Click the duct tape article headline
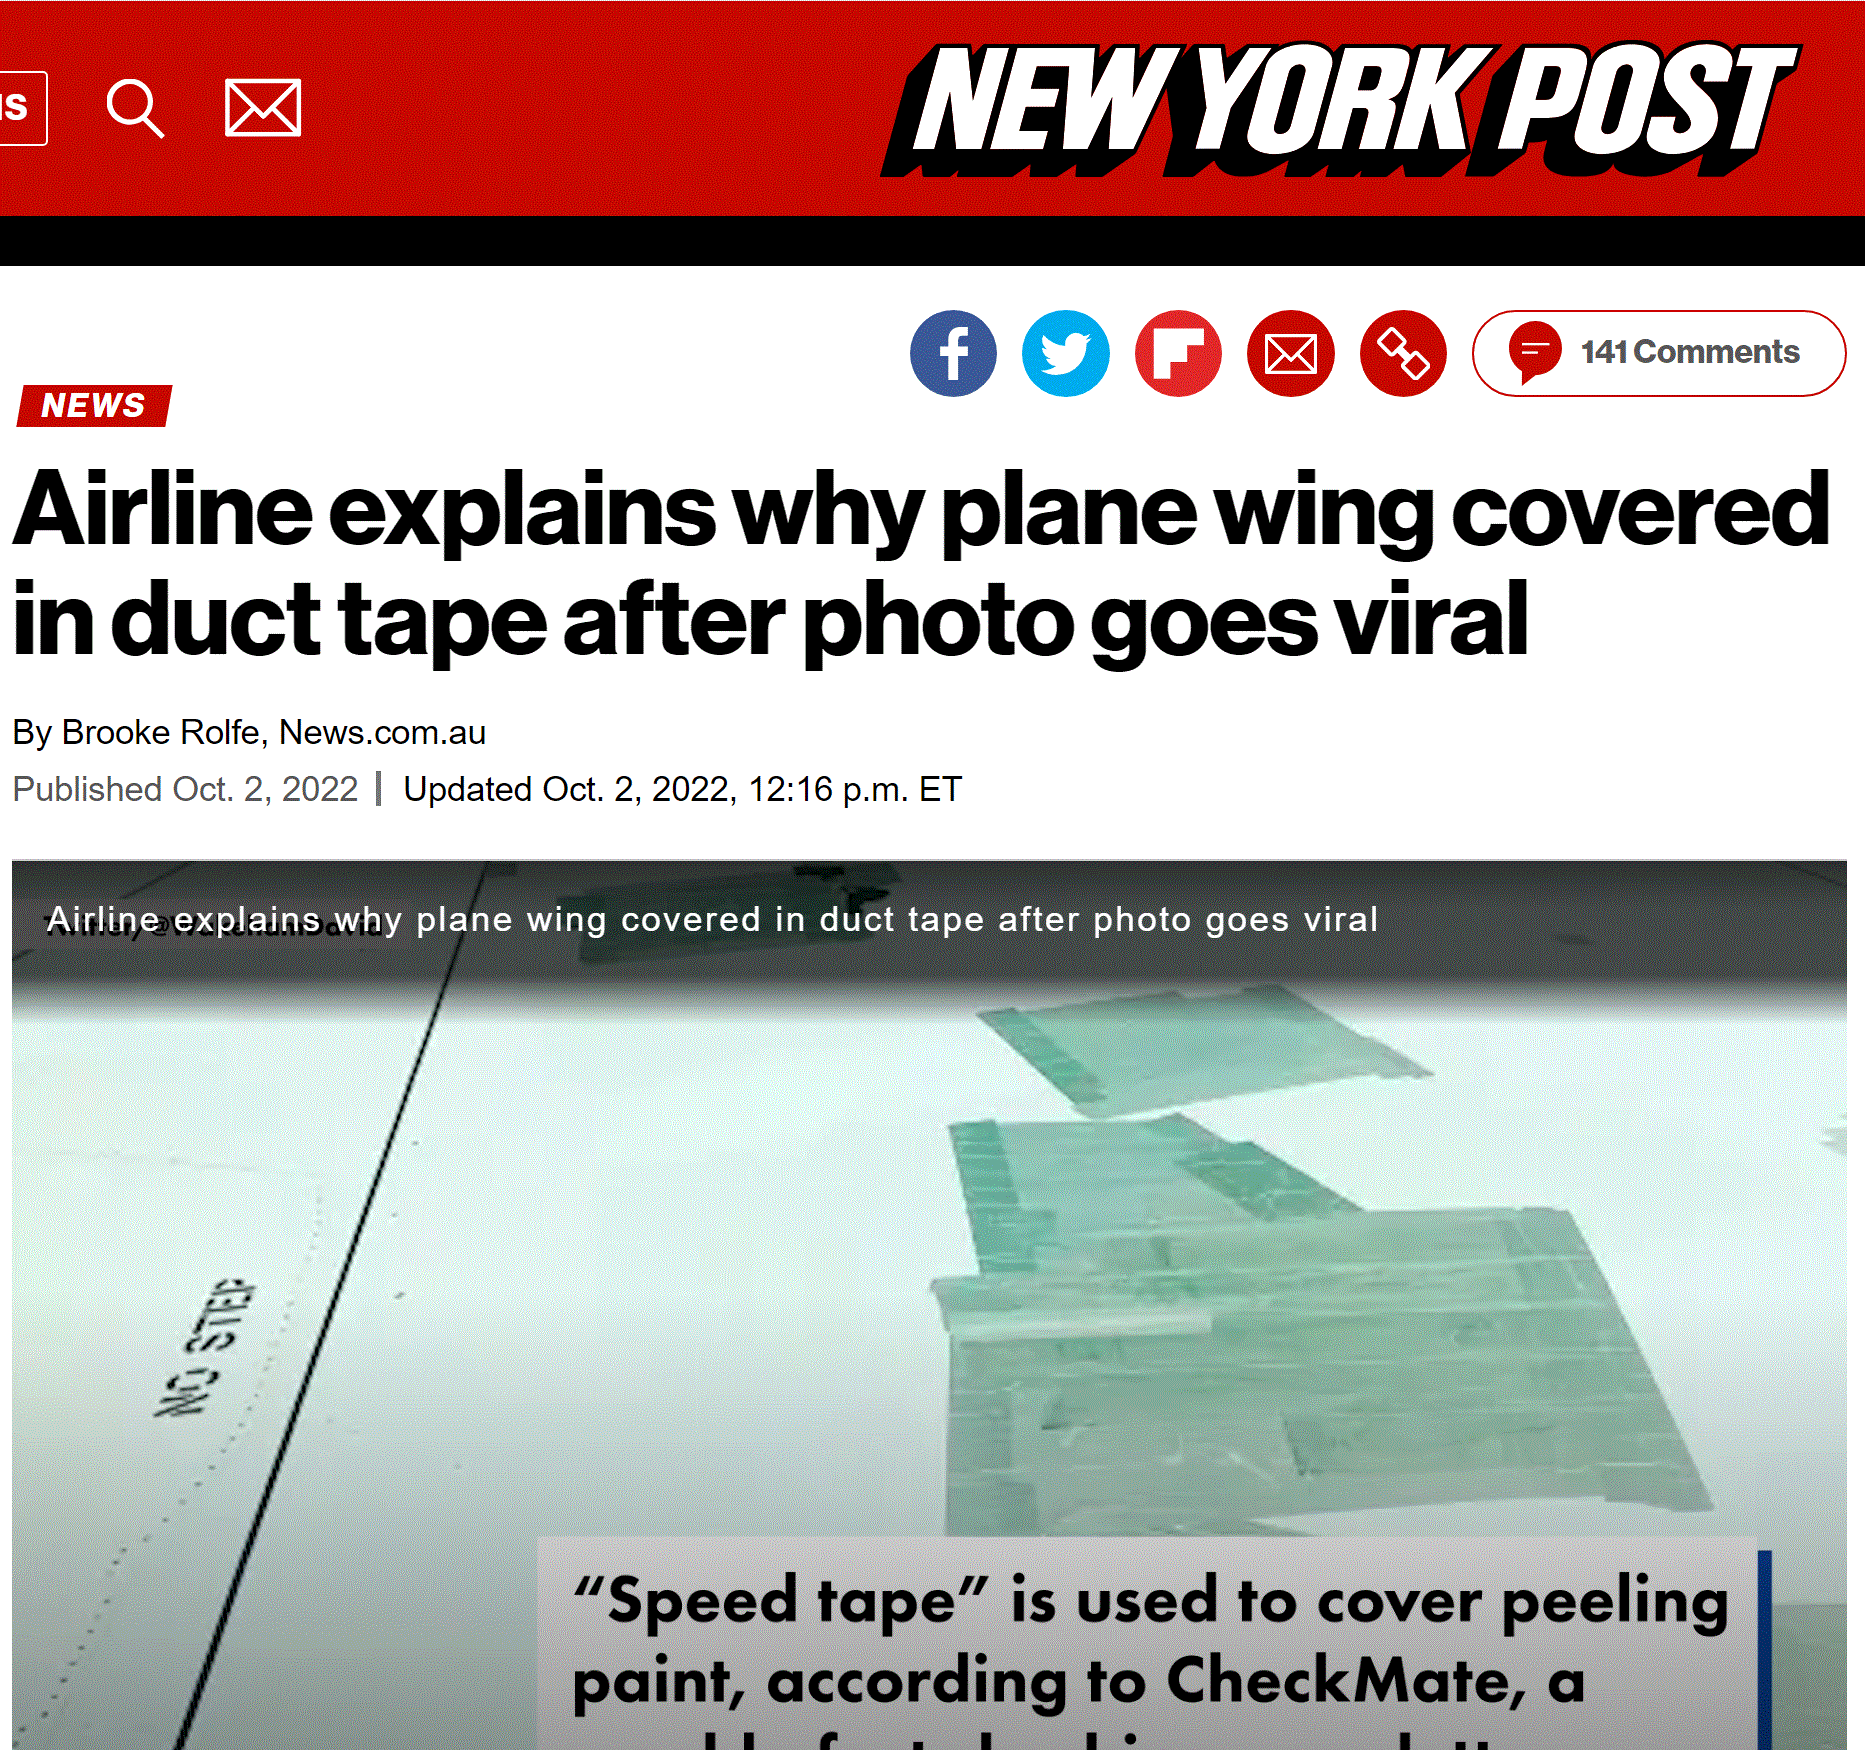 click(x=920, y=565)
